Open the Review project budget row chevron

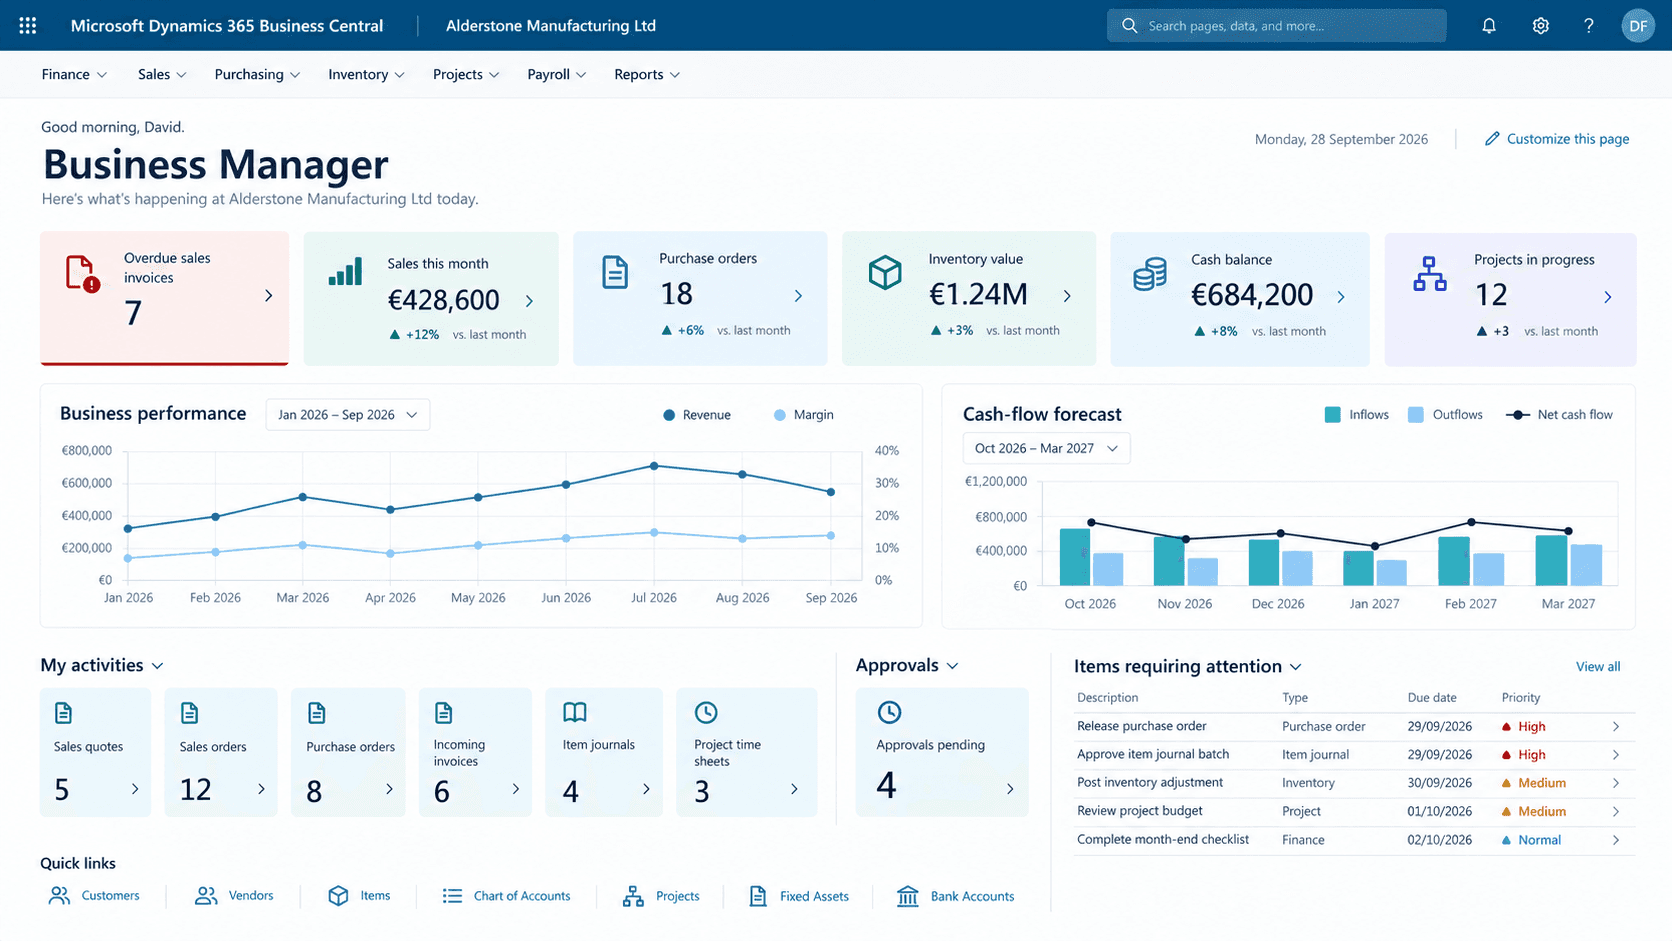tap(1616, 812)
